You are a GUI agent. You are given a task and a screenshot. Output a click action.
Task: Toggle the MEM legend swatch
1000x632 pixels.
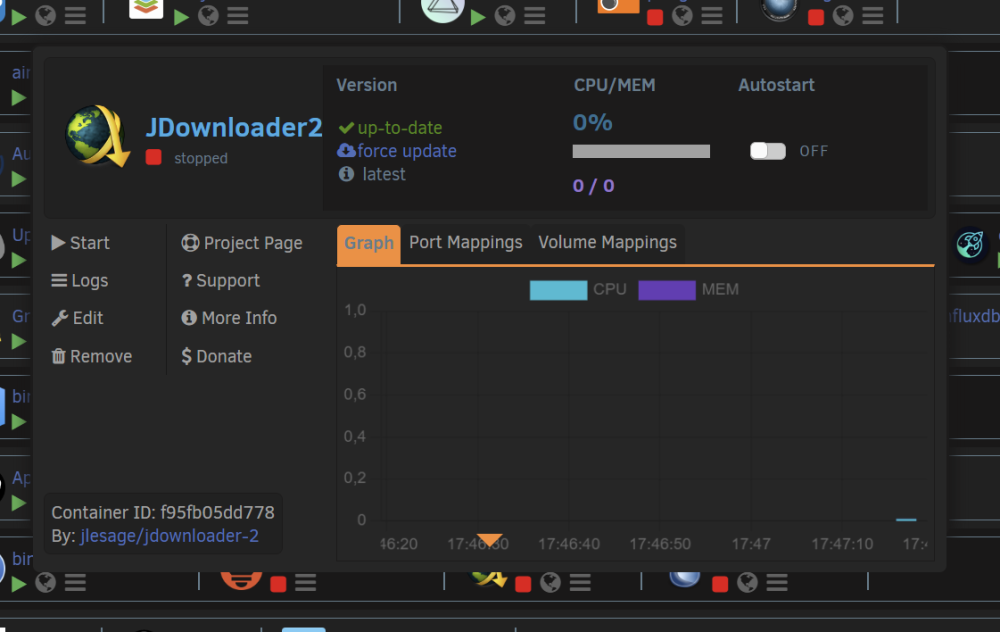[666, 290]
